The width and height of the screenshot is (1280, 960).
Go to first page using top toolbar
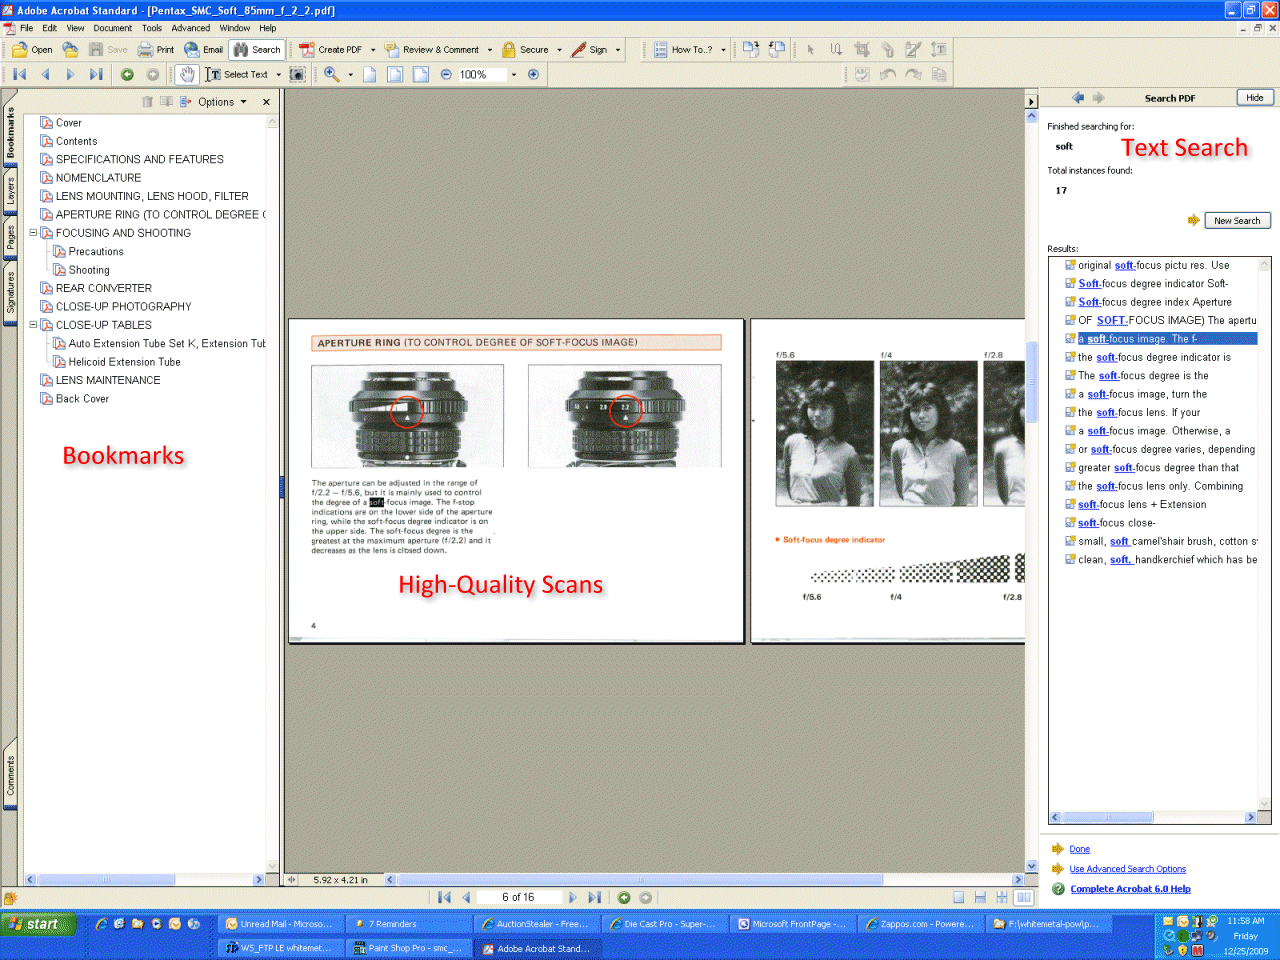click(20, 74)
